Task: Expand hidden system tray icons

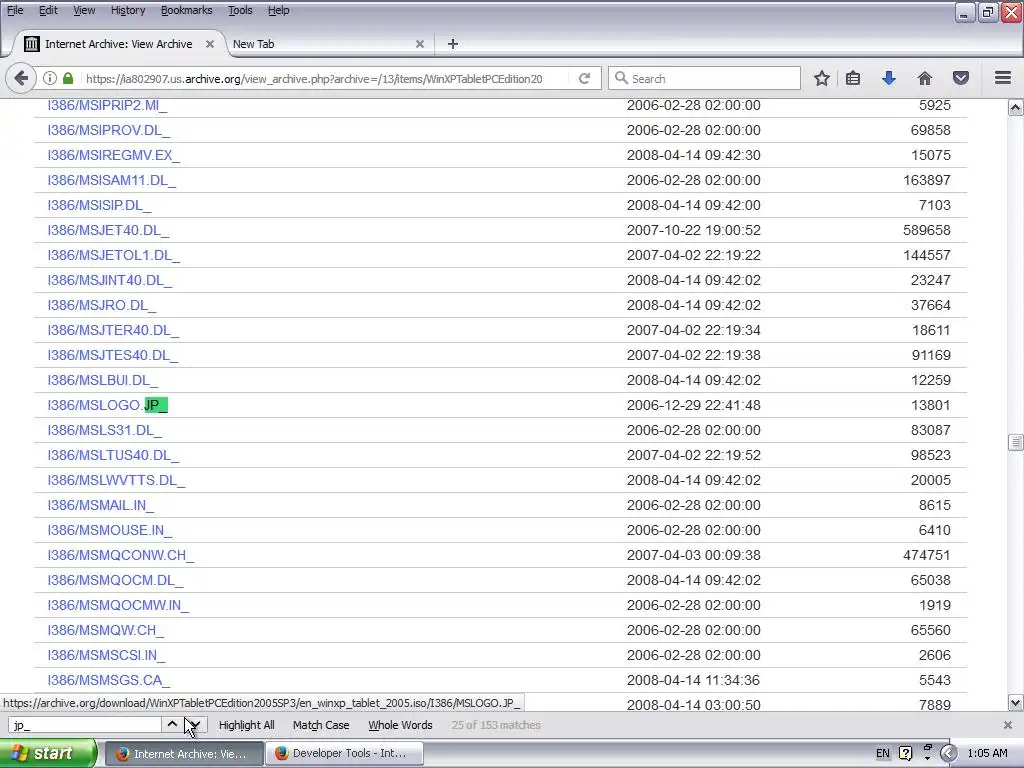Action: [x=948, y=753]
